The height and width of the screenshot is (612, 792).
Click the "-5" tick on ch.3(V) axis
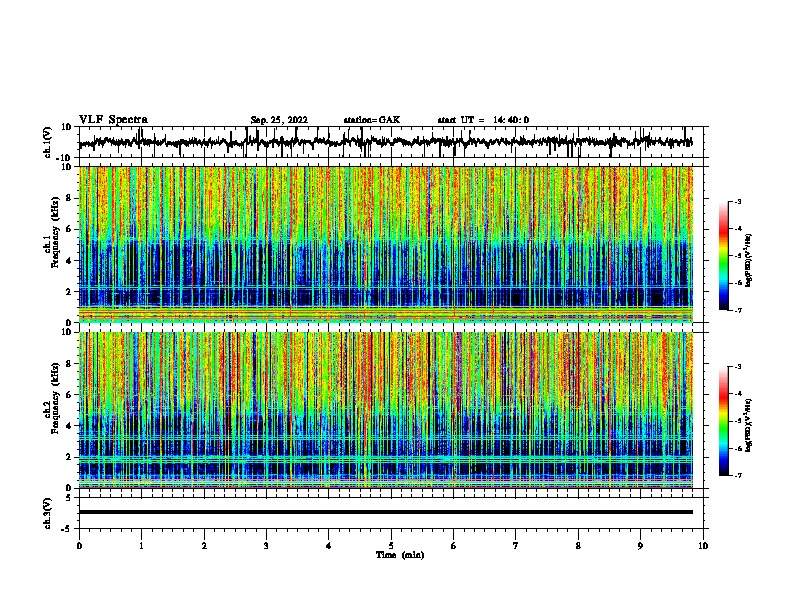tap(68, 529)
